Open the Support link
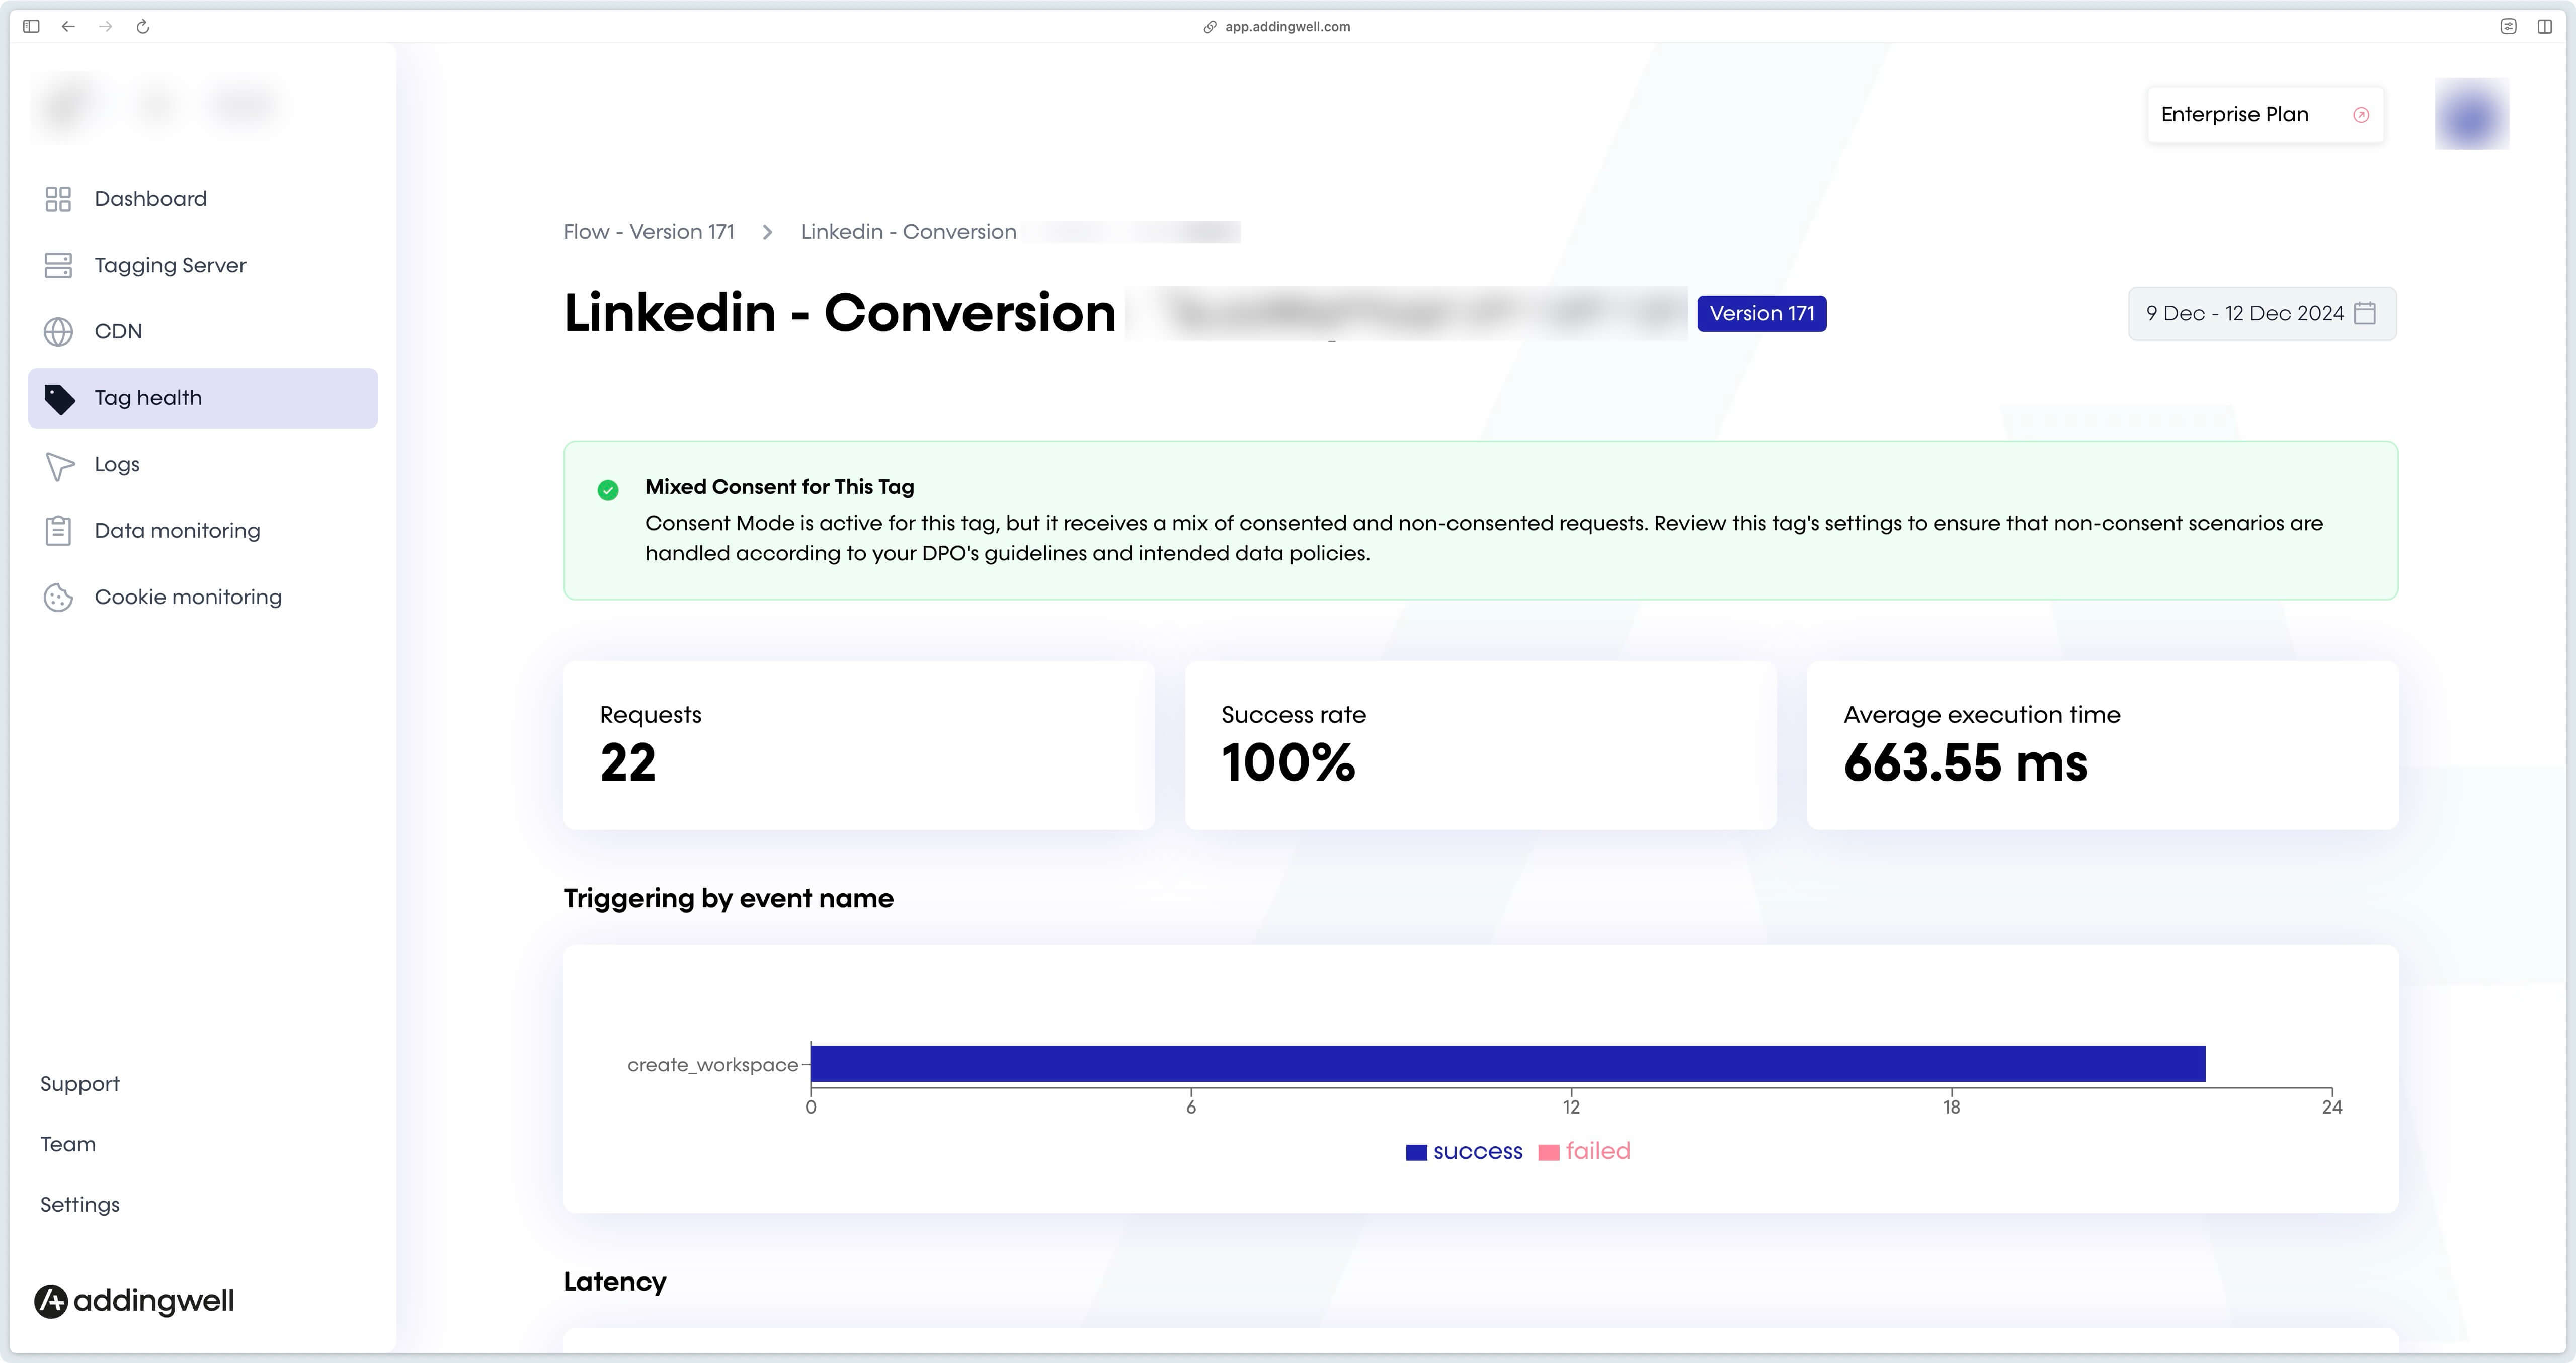 click(80, 1084)
